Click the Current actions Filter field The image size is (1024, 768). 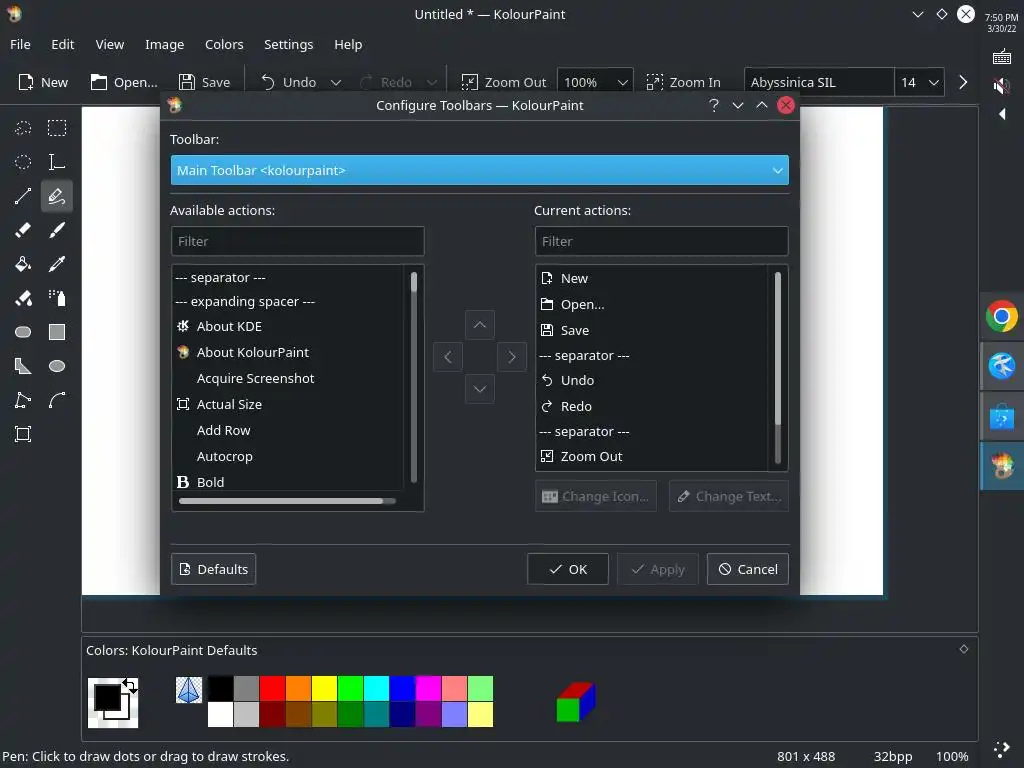tap(662, 241)
